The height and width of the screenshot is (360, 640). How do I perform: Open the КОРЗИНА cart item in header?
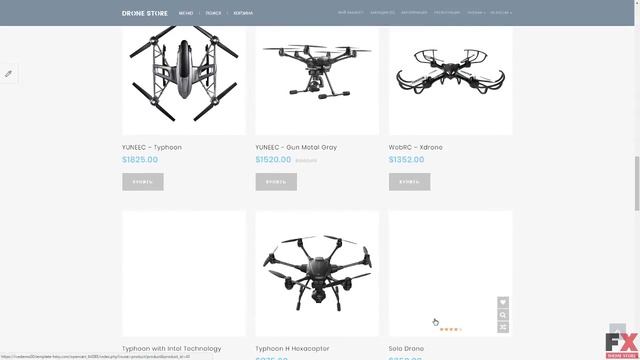[243, 13]
